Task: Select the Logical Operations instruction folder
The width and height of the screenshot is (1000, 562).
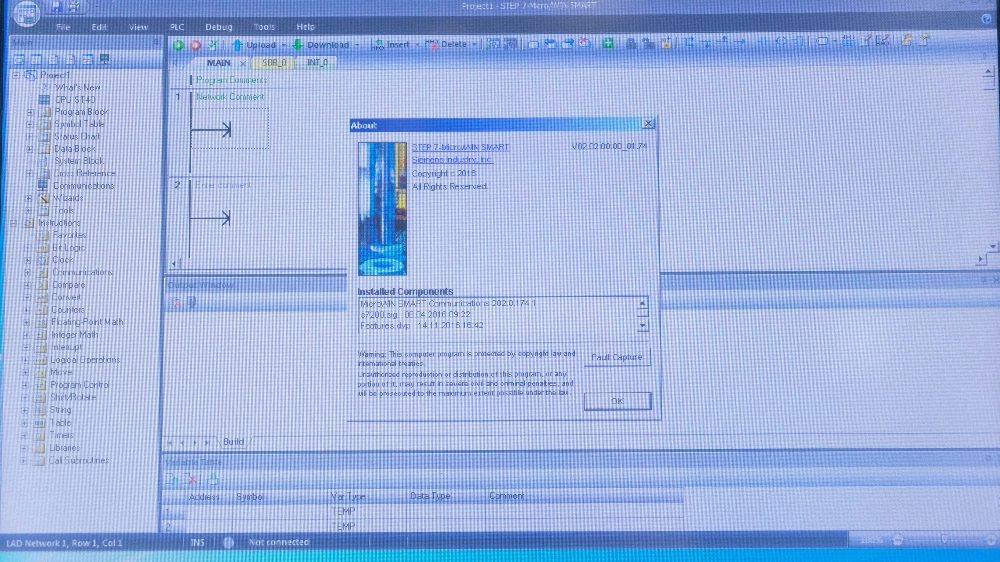Action: tap(85, 359)
